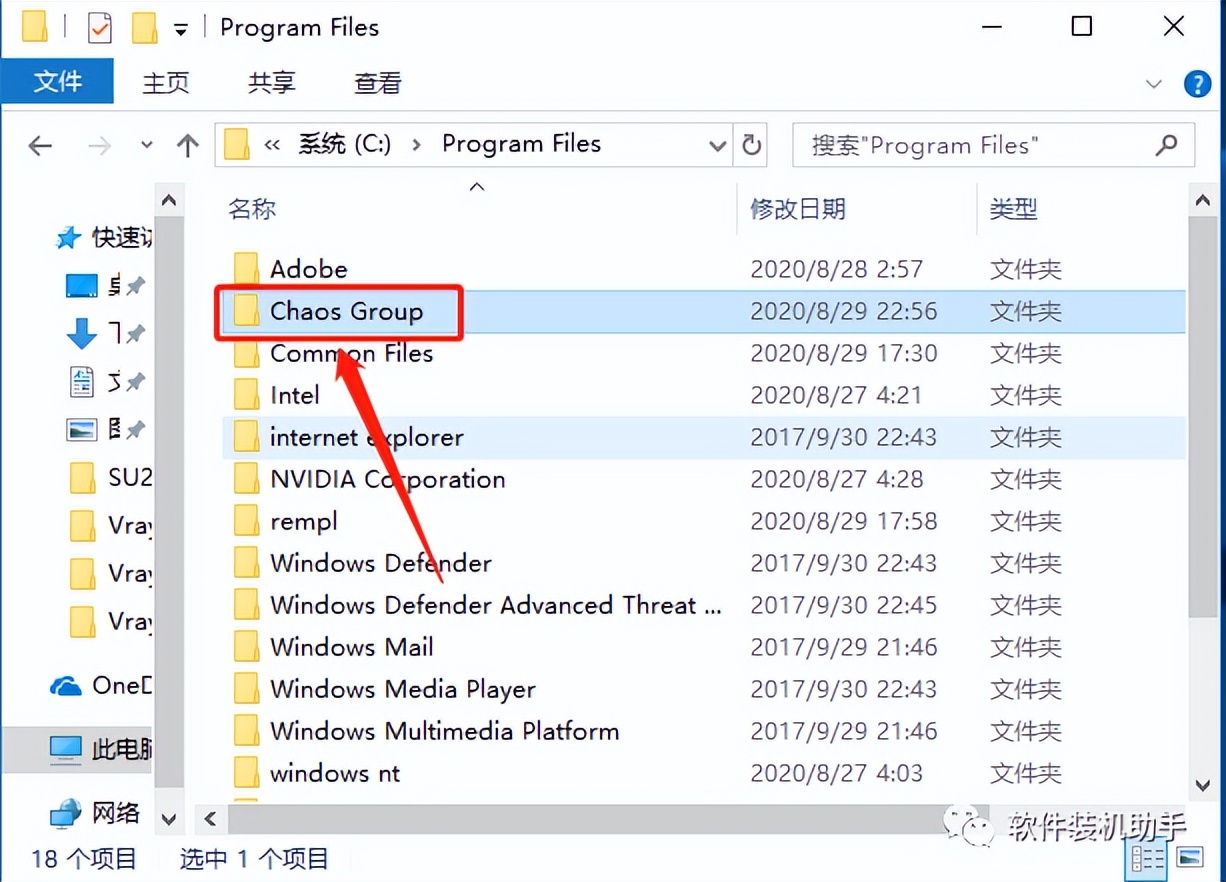The width and height of the screenshot is (1226, 882).
Task: Click the Adobe folder icon
Action: coord(246,269)
